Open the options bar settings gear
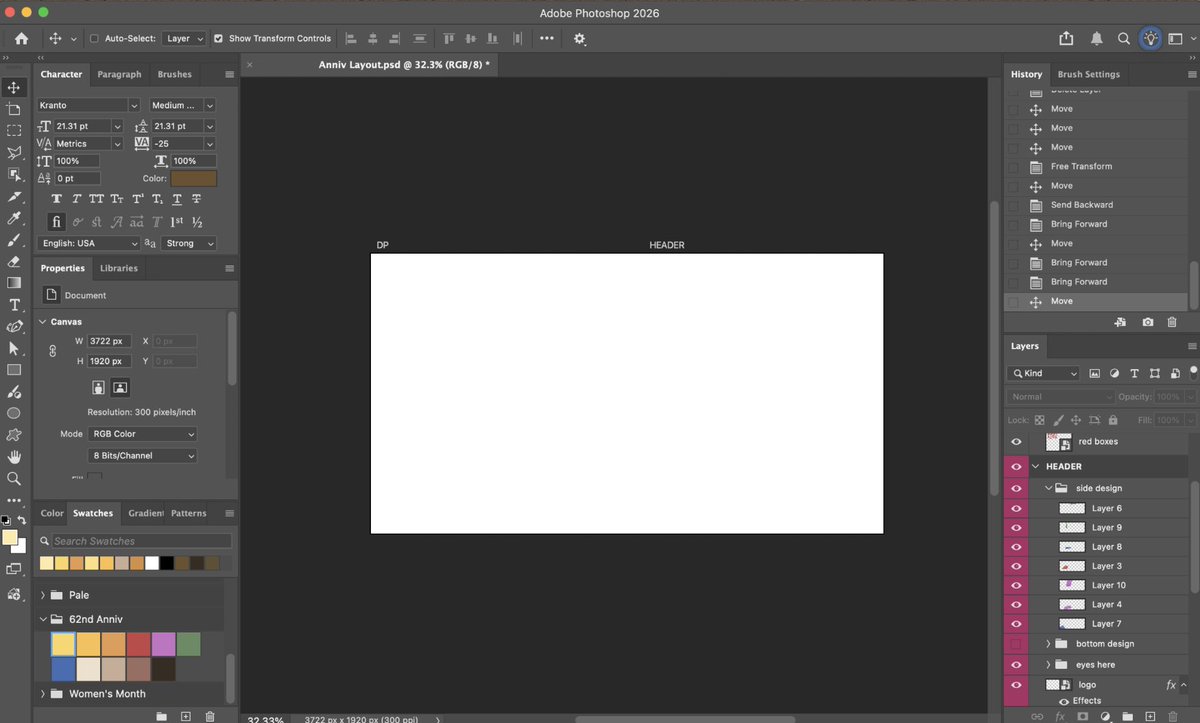 (x=579, y=38)
